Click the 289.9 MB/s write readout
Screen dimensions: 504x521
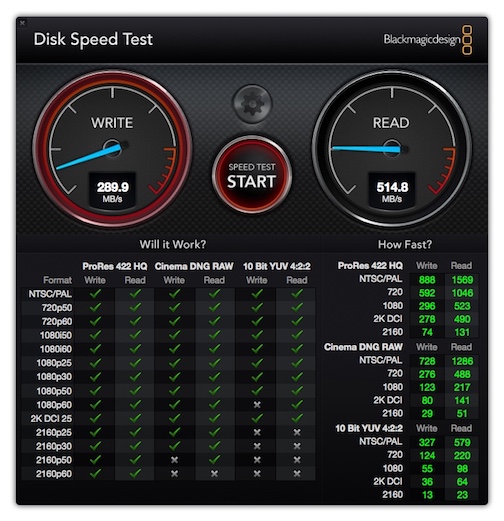112,192
